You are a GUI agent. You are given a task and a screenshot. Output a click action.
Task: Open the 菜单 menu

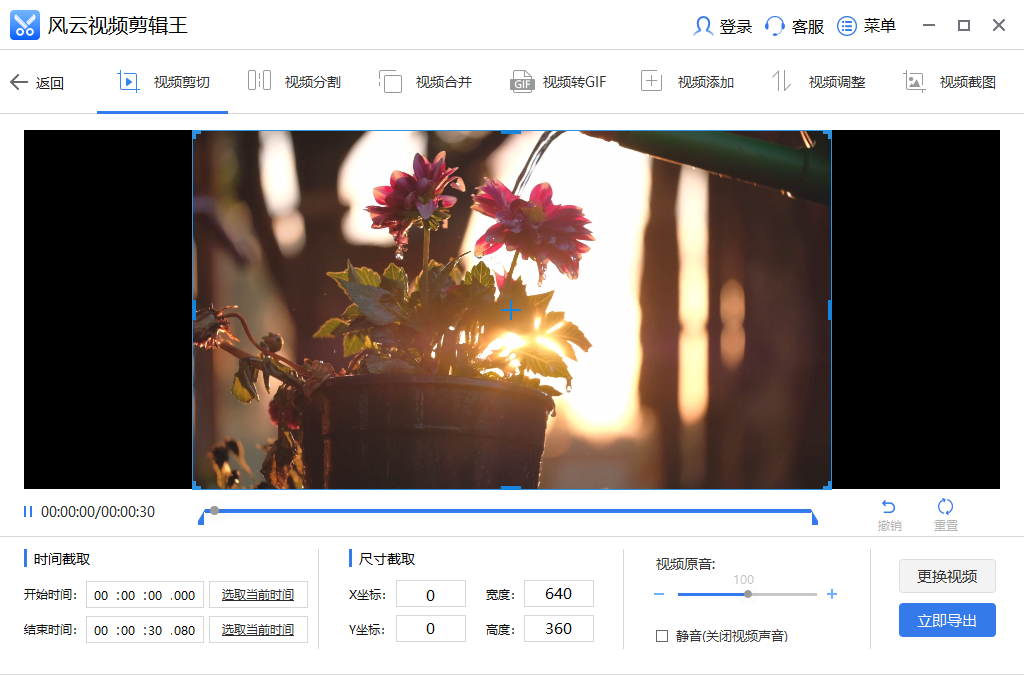point(866,26)
